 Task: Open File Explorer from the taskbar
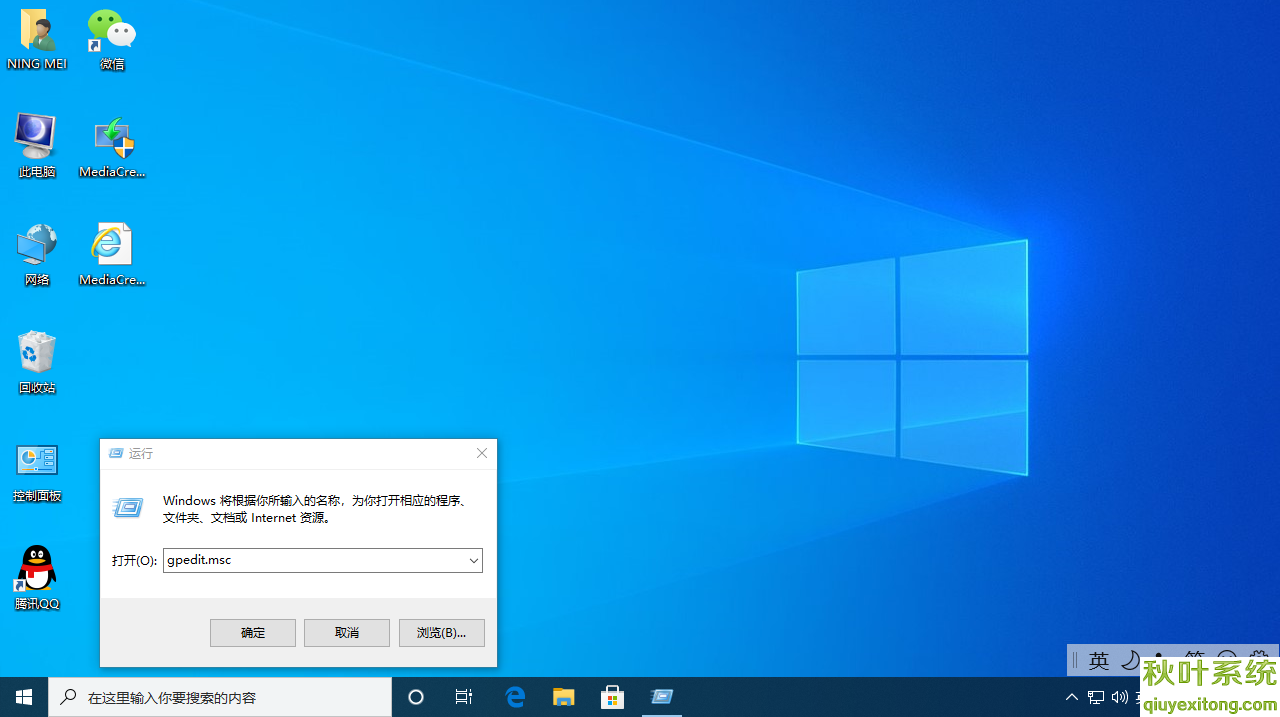pos(564,697)
